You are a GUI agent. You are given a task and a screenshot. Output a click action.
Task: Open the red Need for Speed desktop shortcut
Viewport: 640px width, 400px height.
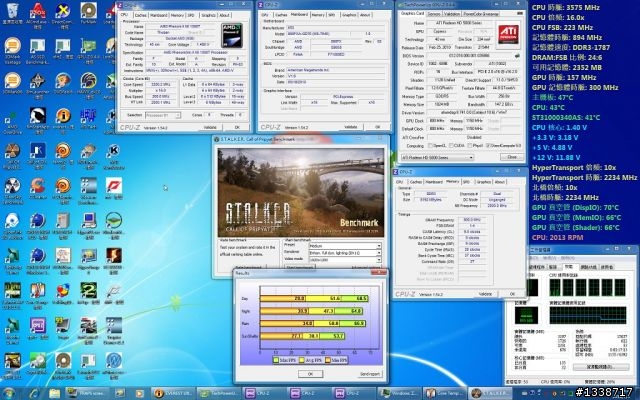click(x=114, y=188)
